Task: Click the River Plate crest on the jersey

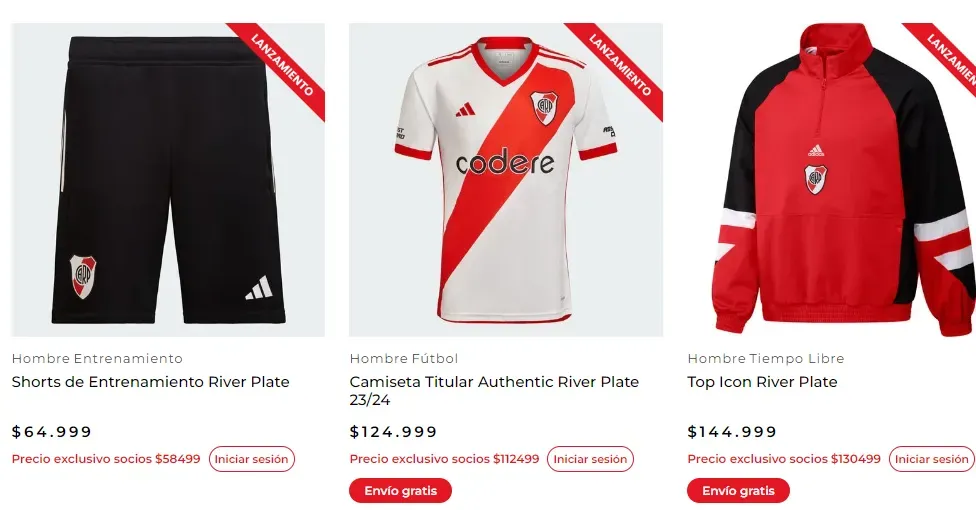Action: click(544, 106)
